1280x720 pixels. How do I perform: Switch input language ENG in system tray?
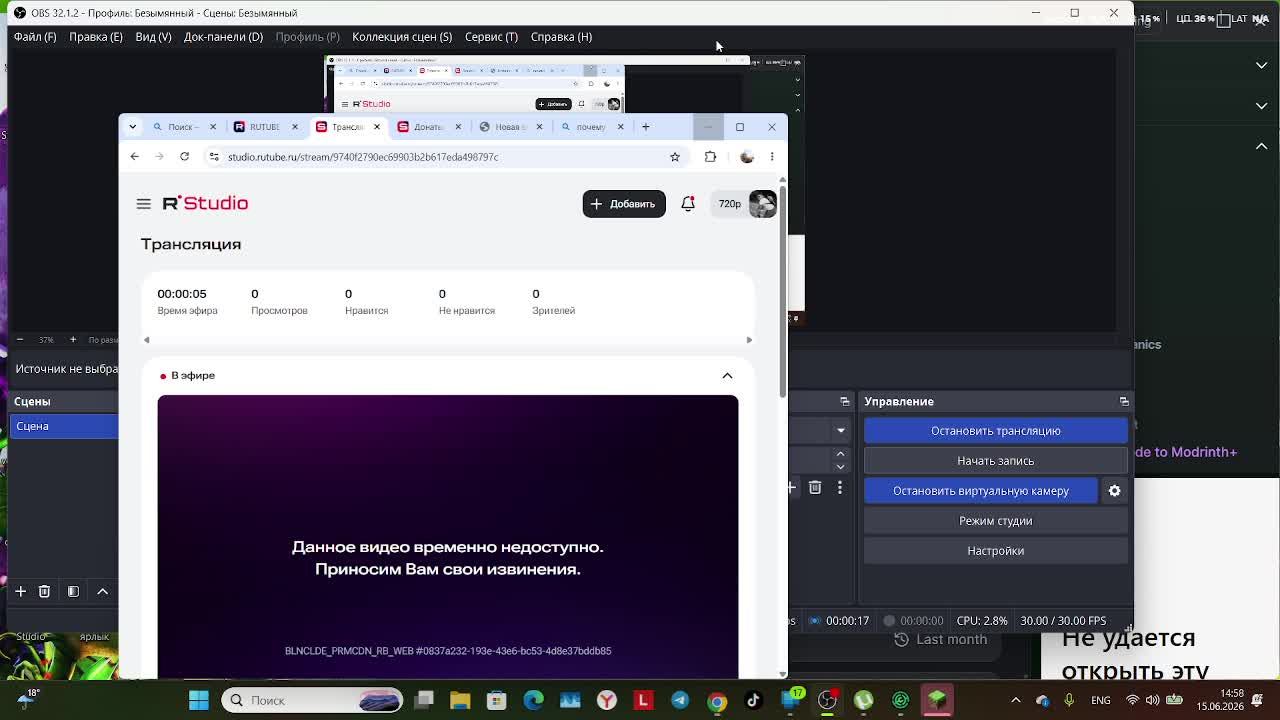click(x=1100, y=700)
